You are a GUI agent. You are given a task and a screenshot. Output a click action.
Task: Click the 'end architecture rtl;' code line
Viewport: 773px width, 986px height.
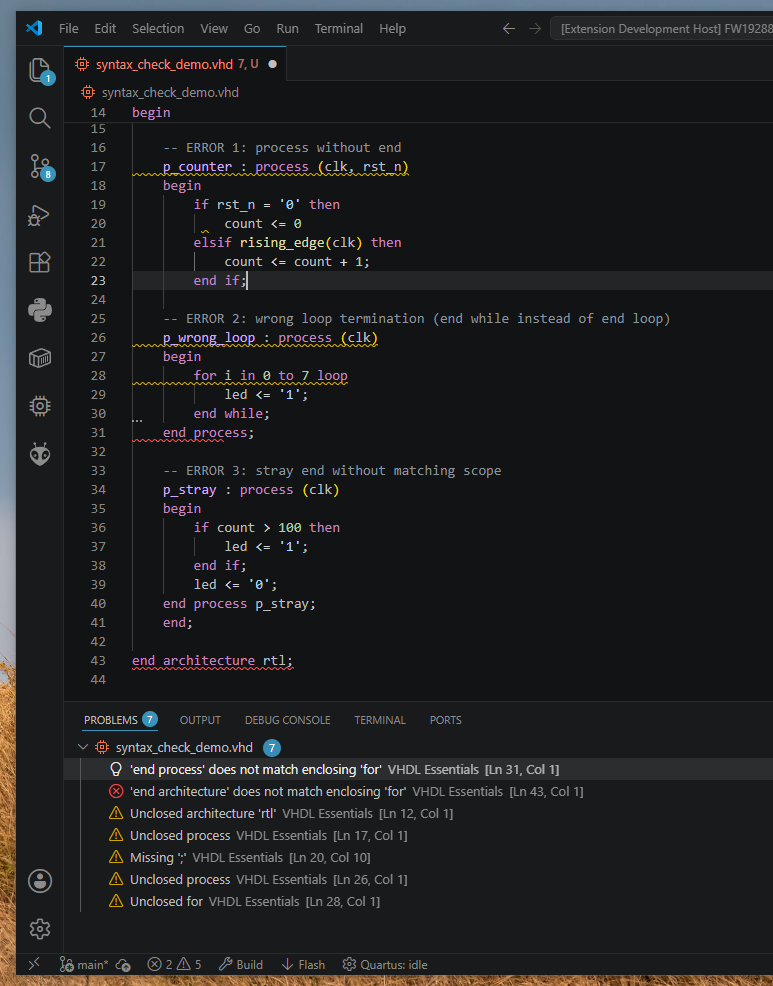pos(213,660)
